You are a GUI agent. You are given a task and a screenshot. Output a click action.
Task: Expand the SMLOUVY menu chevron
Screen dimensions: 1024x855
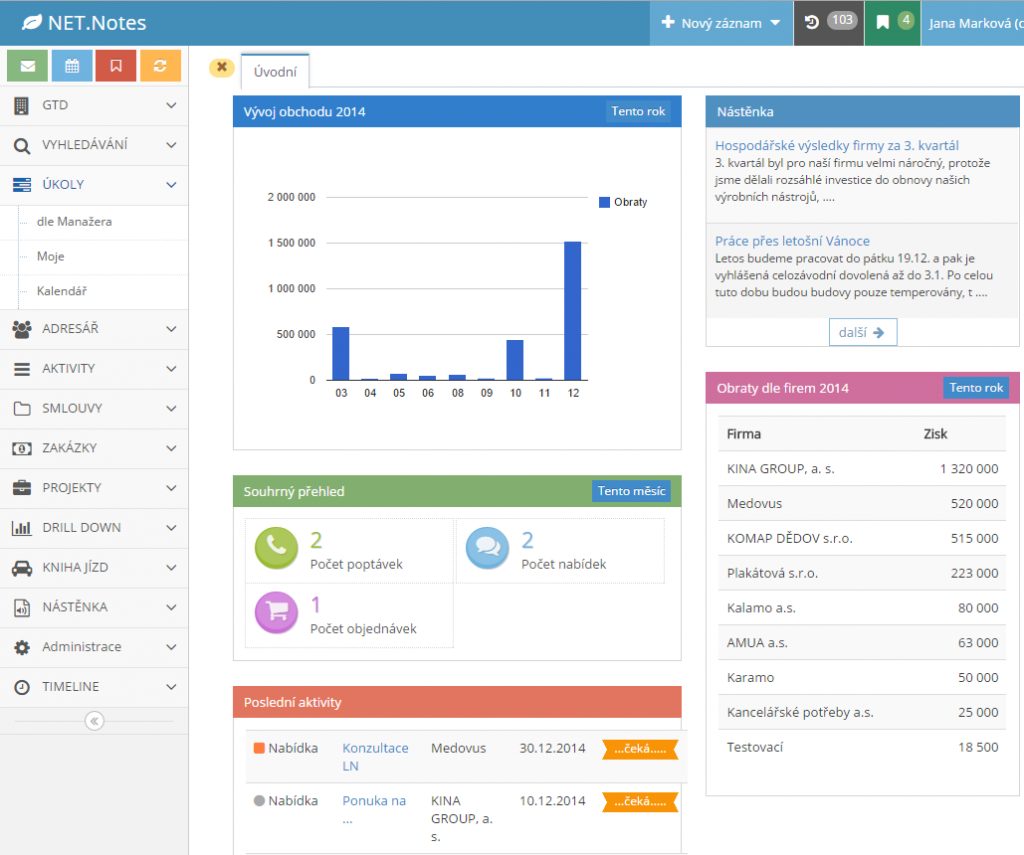coord(171,409)
